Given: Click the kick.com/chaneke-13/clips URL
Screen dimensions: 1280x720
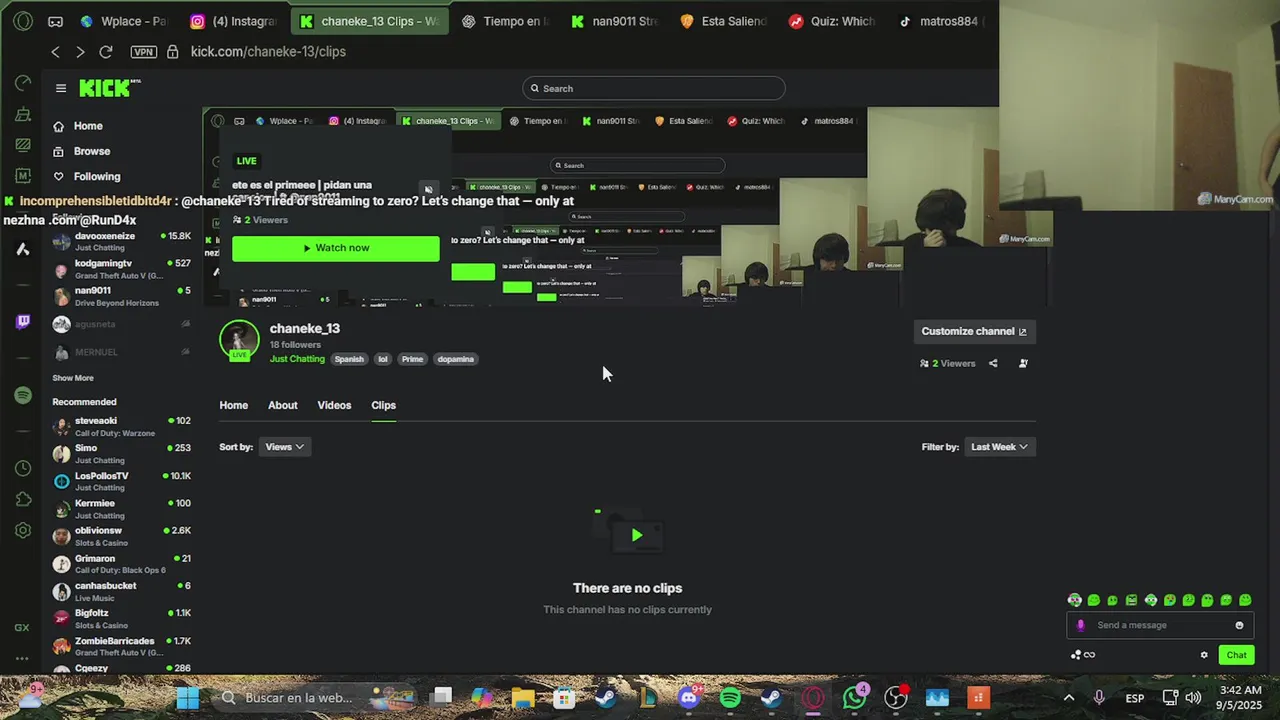Looking at the screenshot, I should [268, 51].
